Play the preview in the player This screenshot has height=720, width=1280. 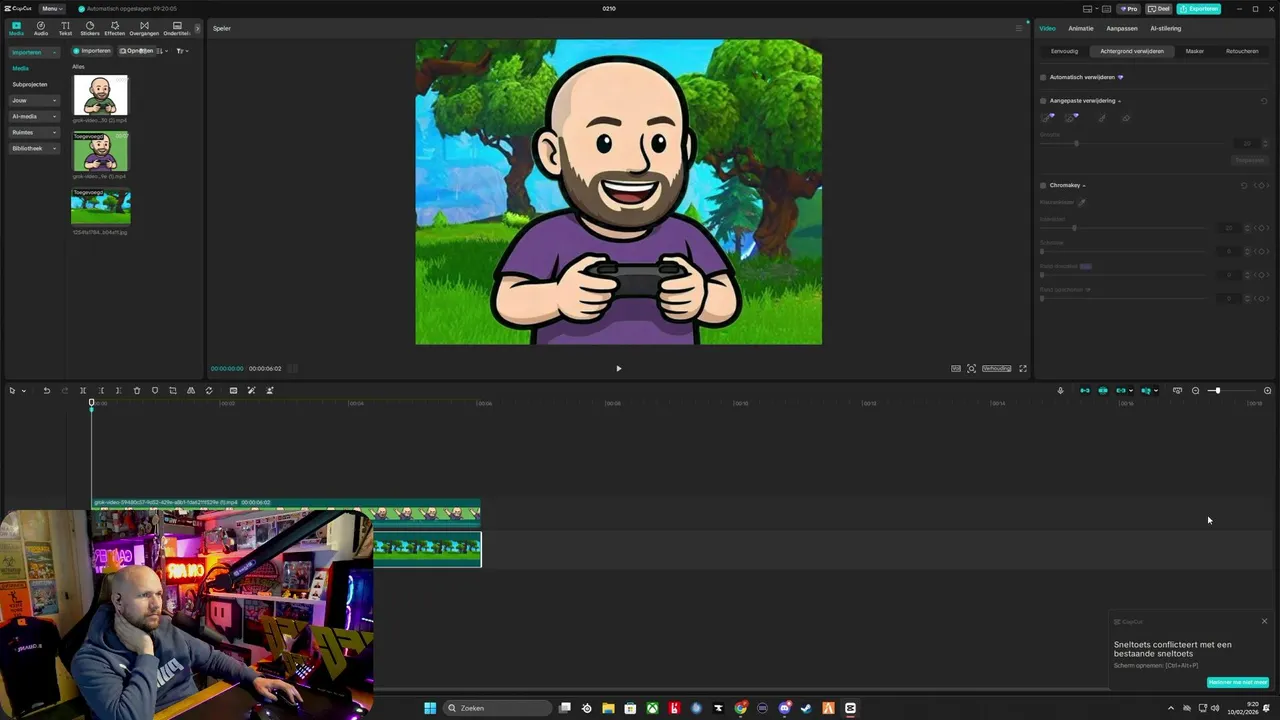618,368
